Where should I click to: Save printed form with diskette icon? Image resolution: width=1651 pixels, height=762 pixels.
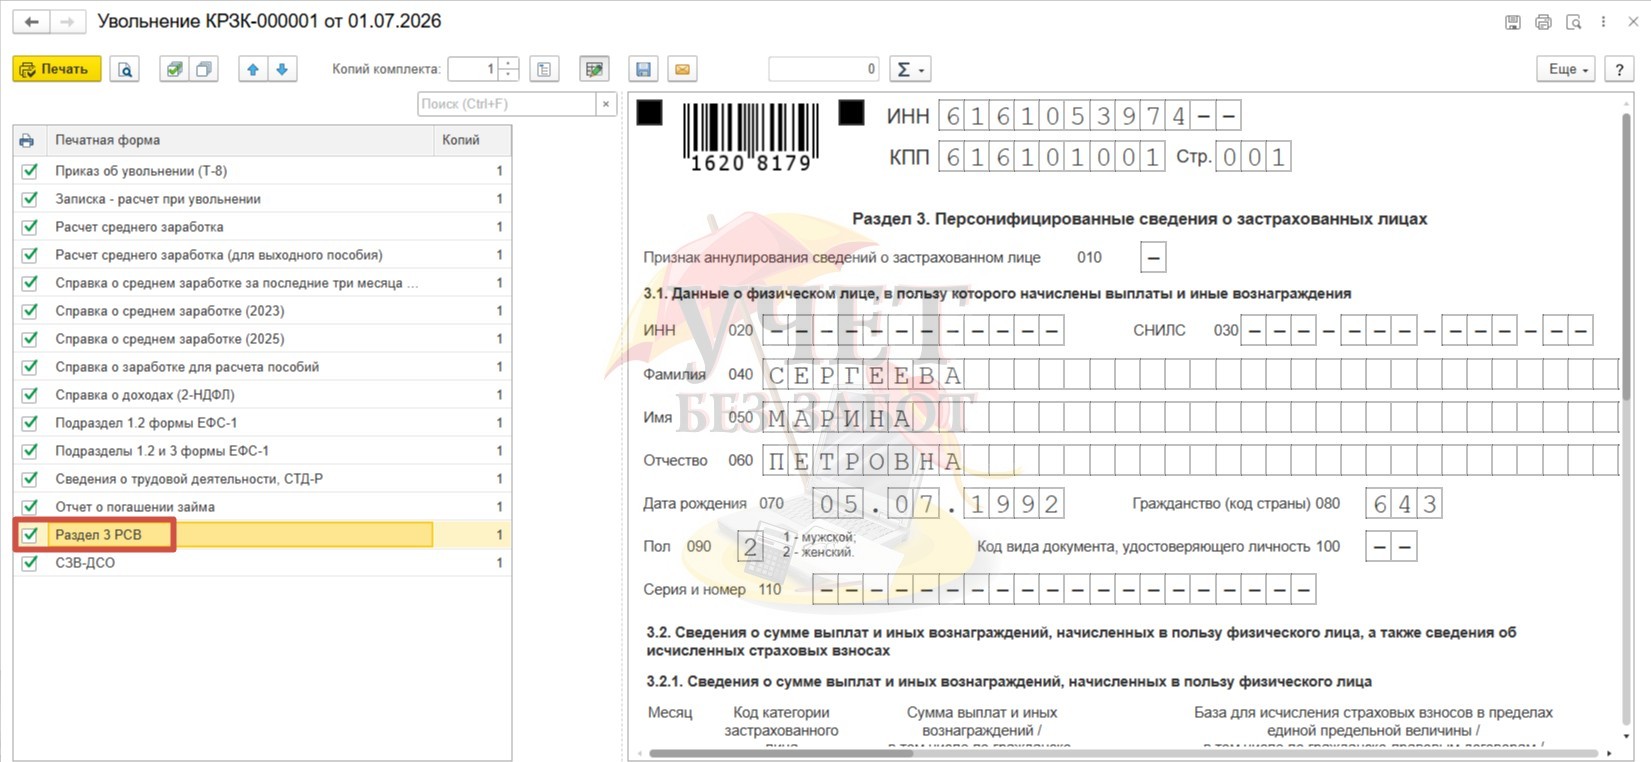pyautogui.click(x=643, y=69)
